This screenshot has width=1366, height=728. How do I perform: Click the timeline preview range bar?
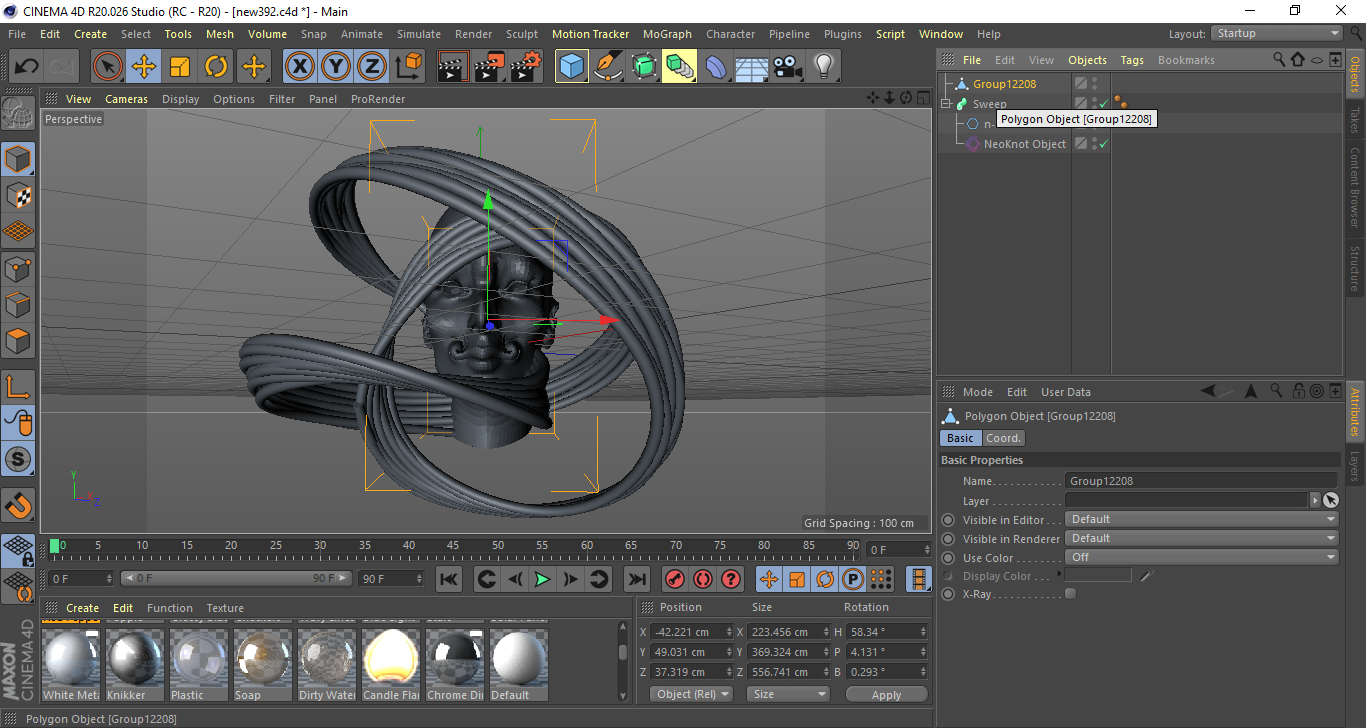(236, 578)
